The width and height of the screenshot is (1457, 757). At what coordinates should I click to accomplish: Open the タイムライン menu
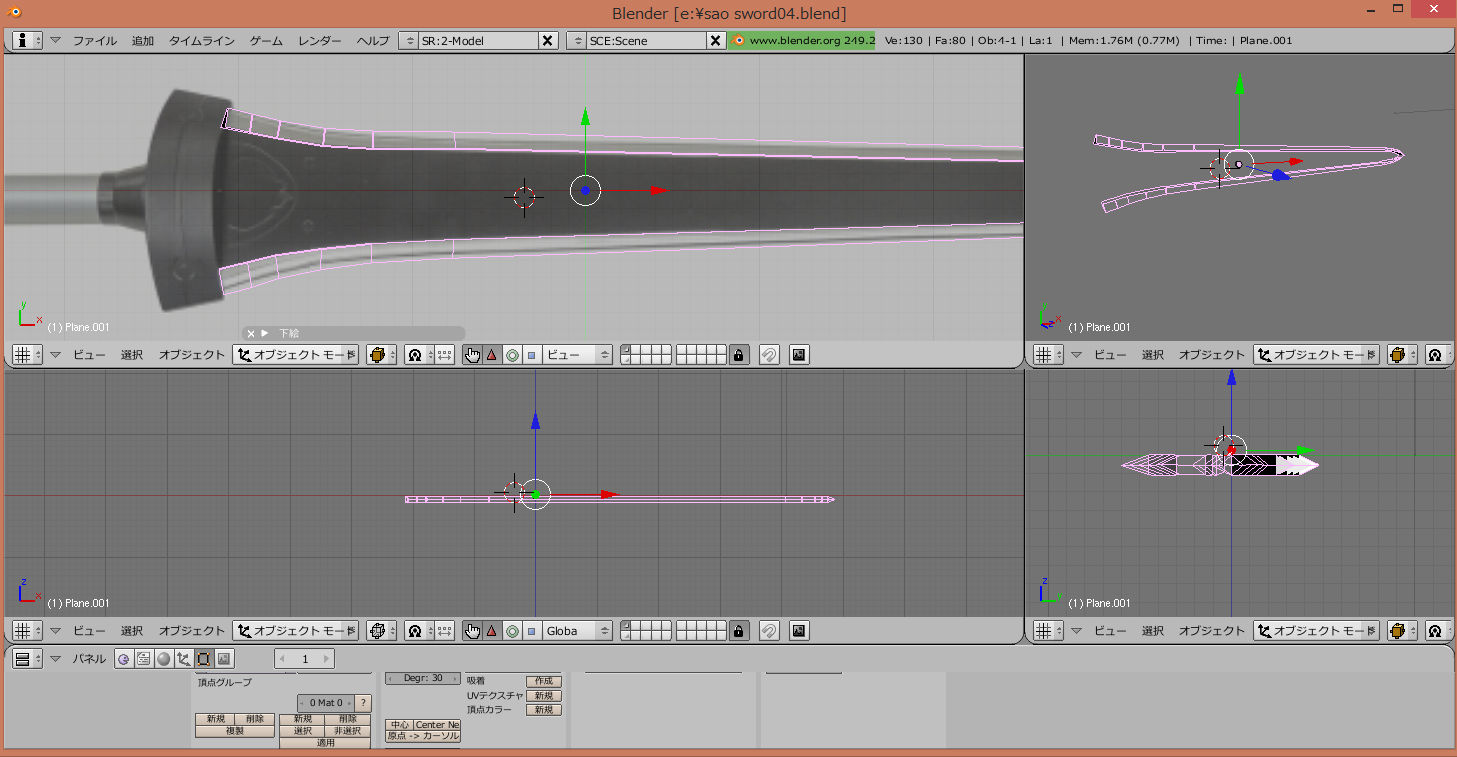(202, 41)
